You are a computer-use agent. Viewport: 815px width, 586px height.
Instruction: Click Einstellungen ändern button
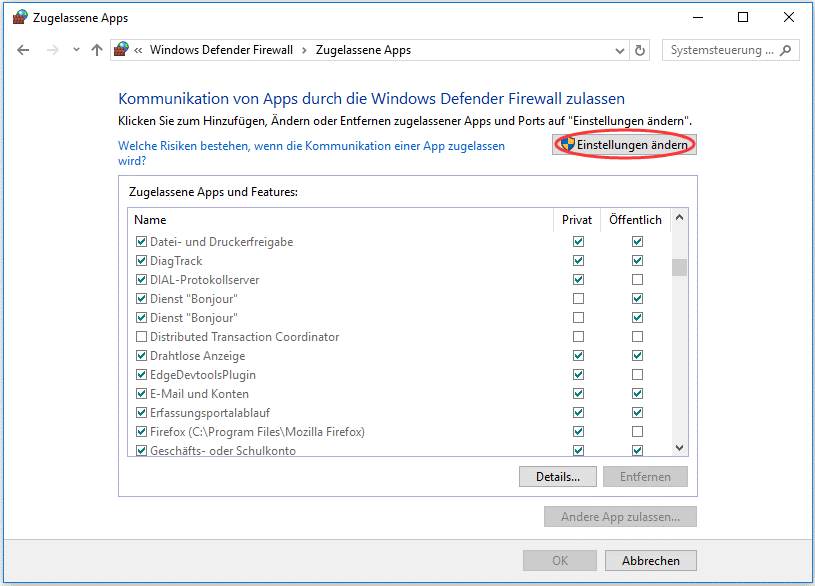pyautogui.click(x=624, y=145)
